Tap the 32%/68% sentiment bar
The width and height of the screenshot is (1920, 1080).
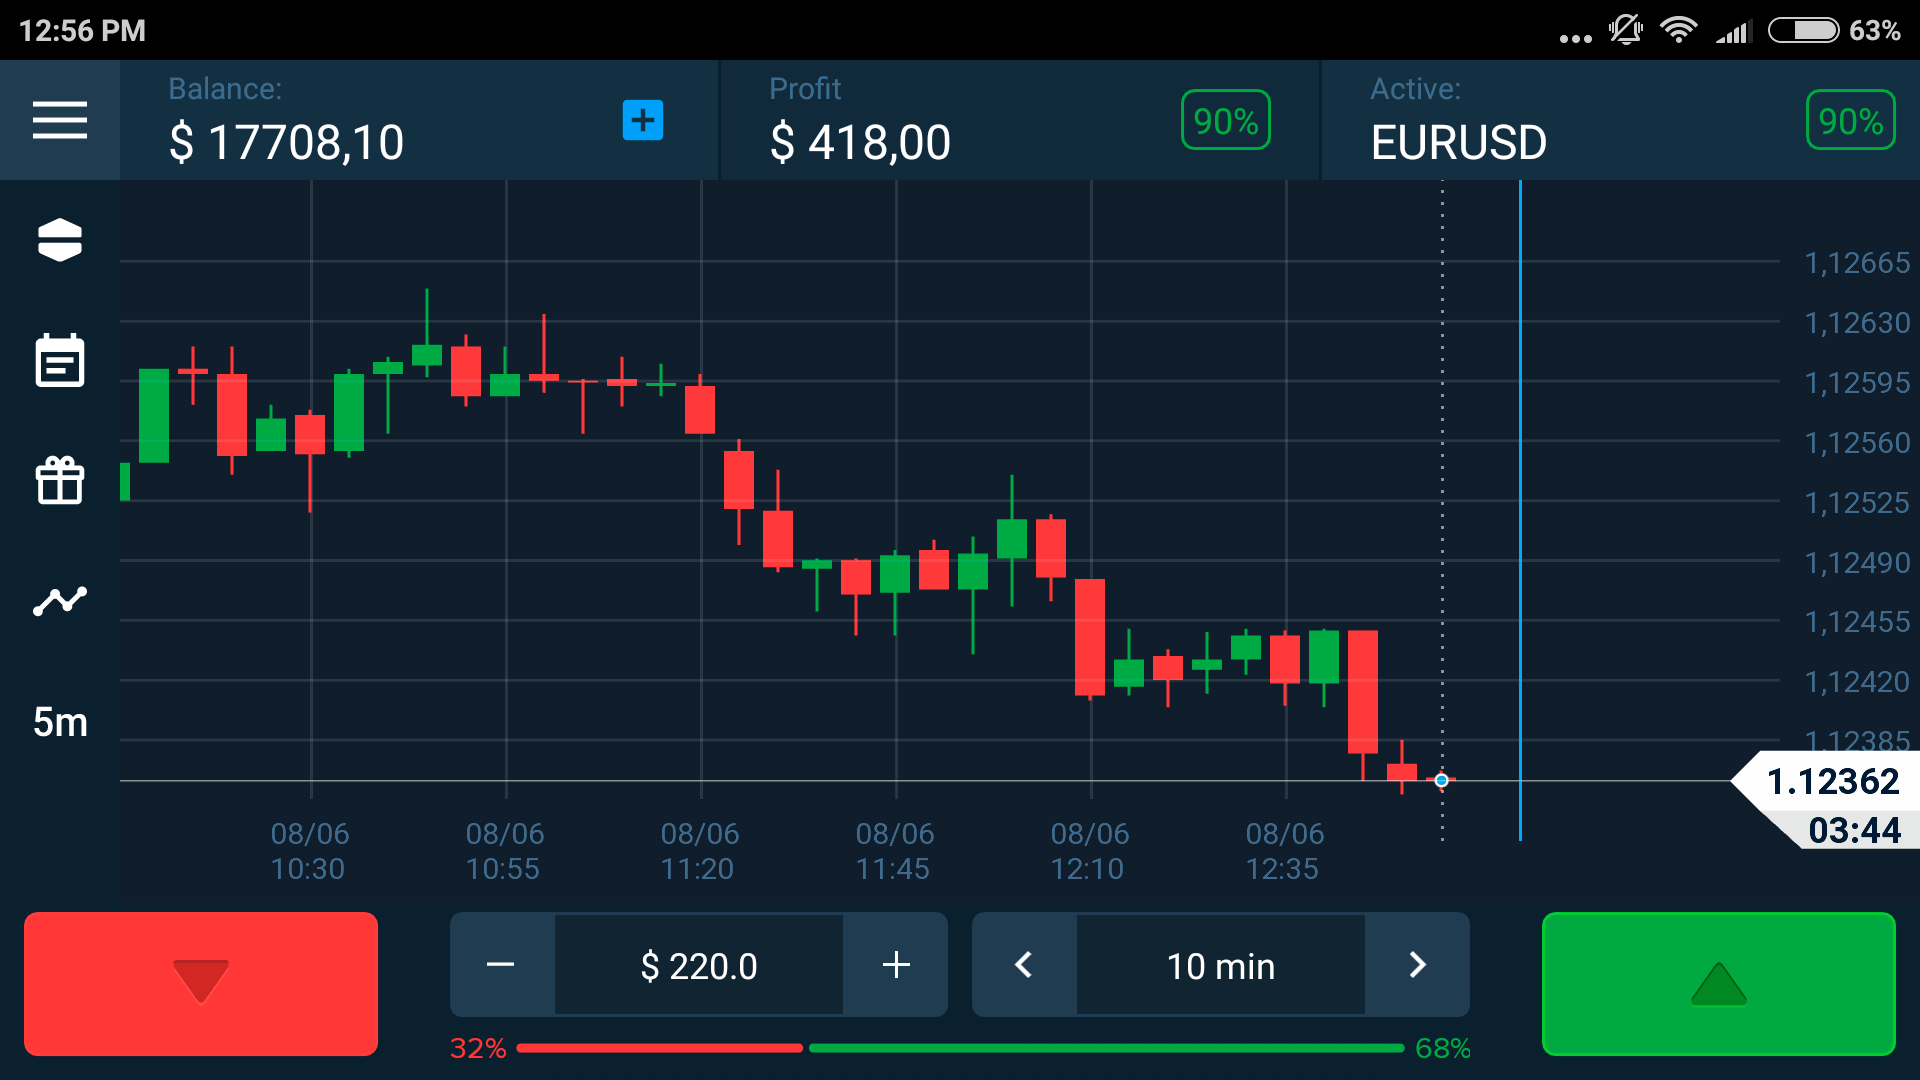[960, 1048]
